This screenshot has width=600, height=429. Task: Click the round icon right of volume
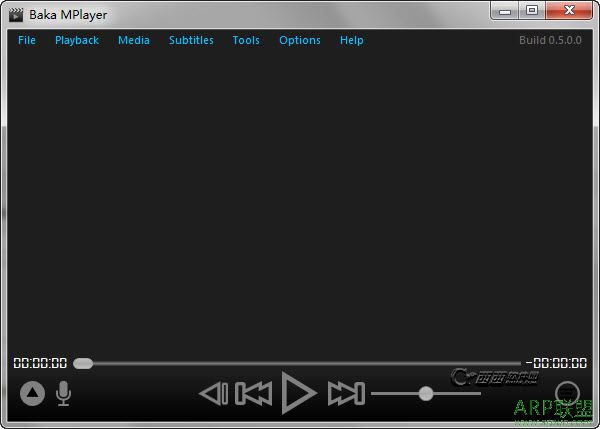click(x=567, y=393)
